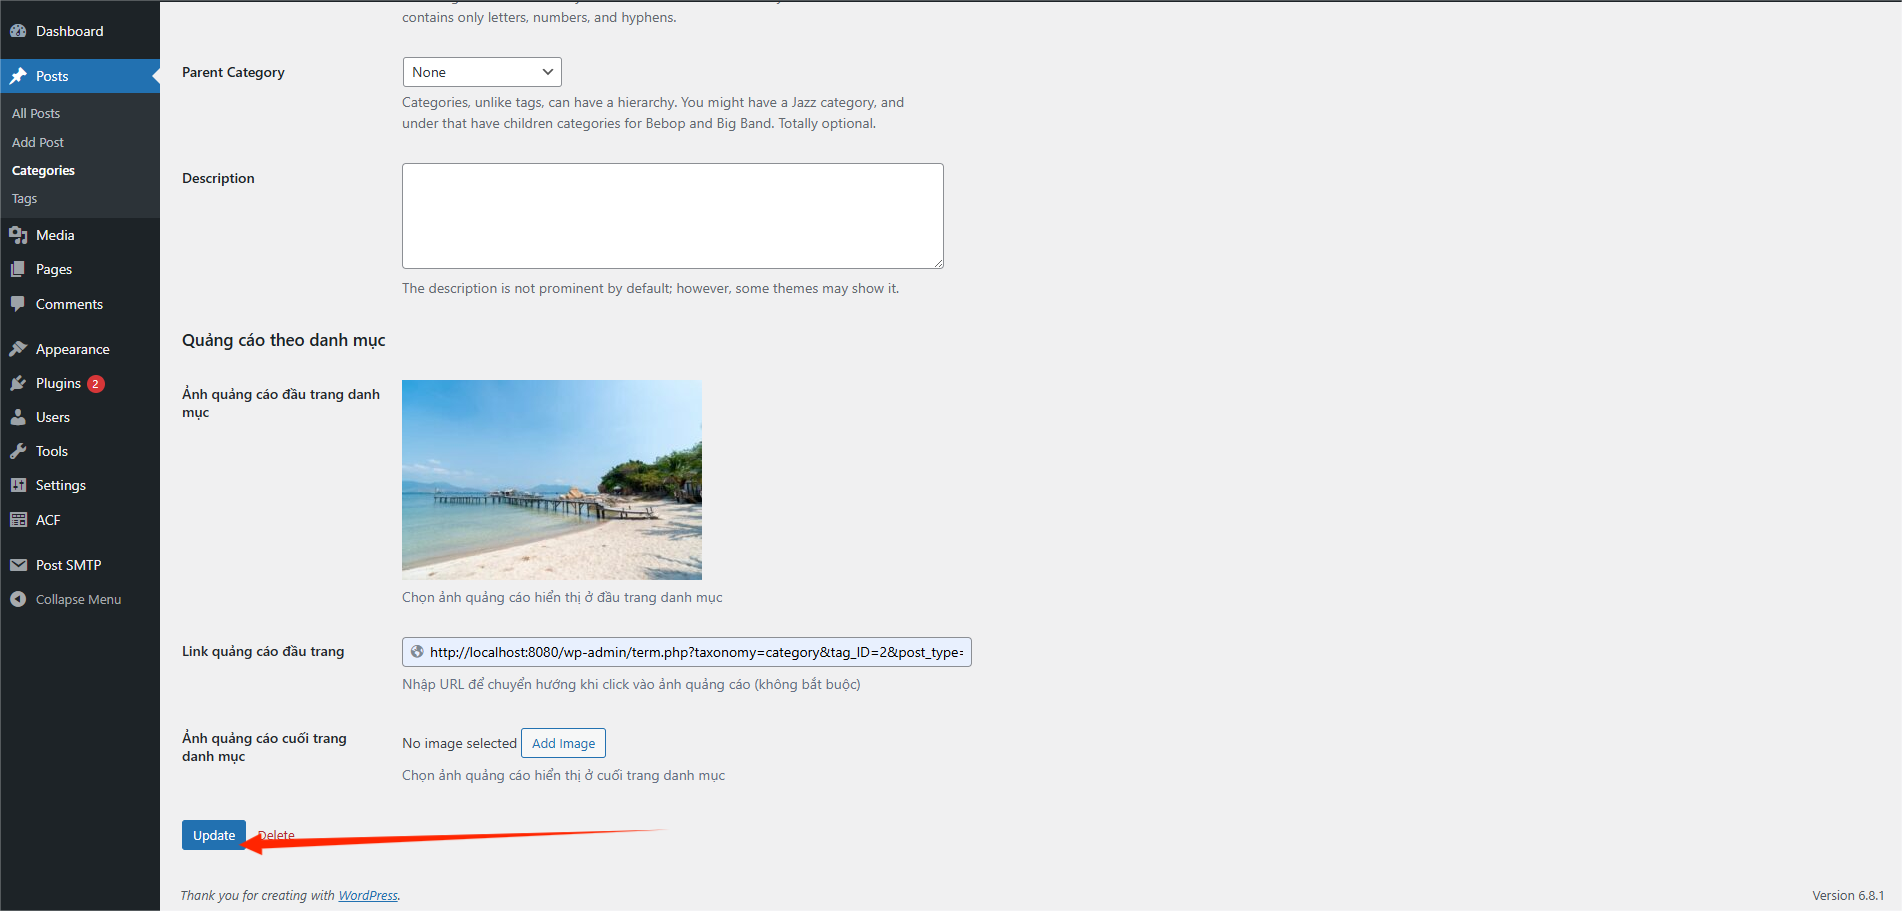Focus the Link quảng cáo đầu trang field
Screen dimensions: 1902x911
pyautogui.click(x=695, y=652)
